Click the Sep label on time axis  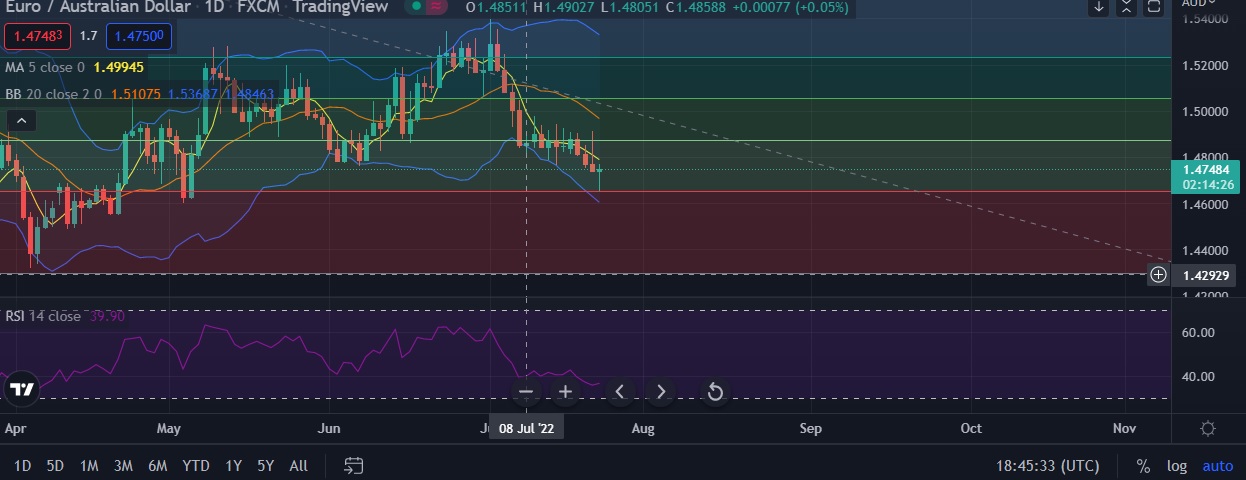click(x=810, y=428)
